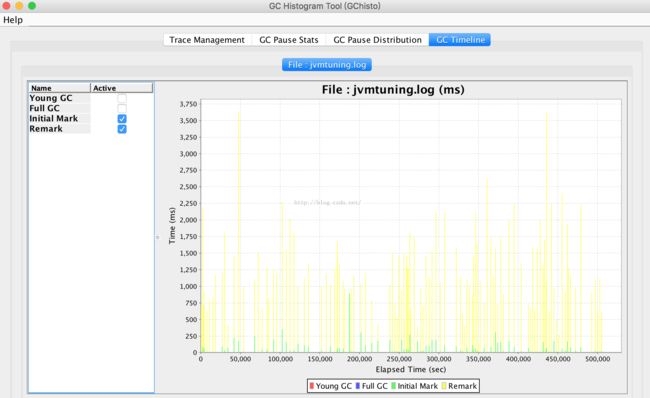
Task: Enable the Full GC checkbox
Action: point(122,109)
